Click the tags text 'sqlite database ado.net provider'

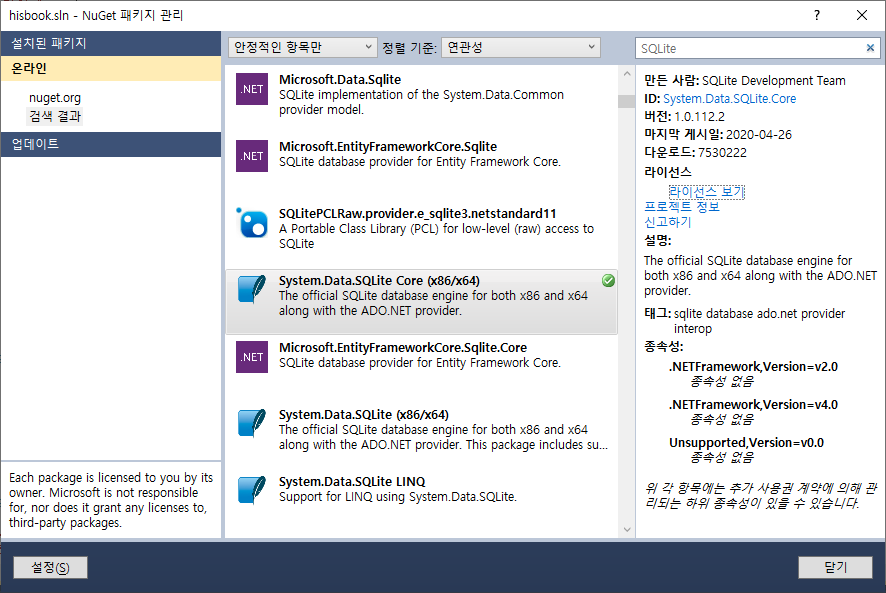[x=759, y=314]
